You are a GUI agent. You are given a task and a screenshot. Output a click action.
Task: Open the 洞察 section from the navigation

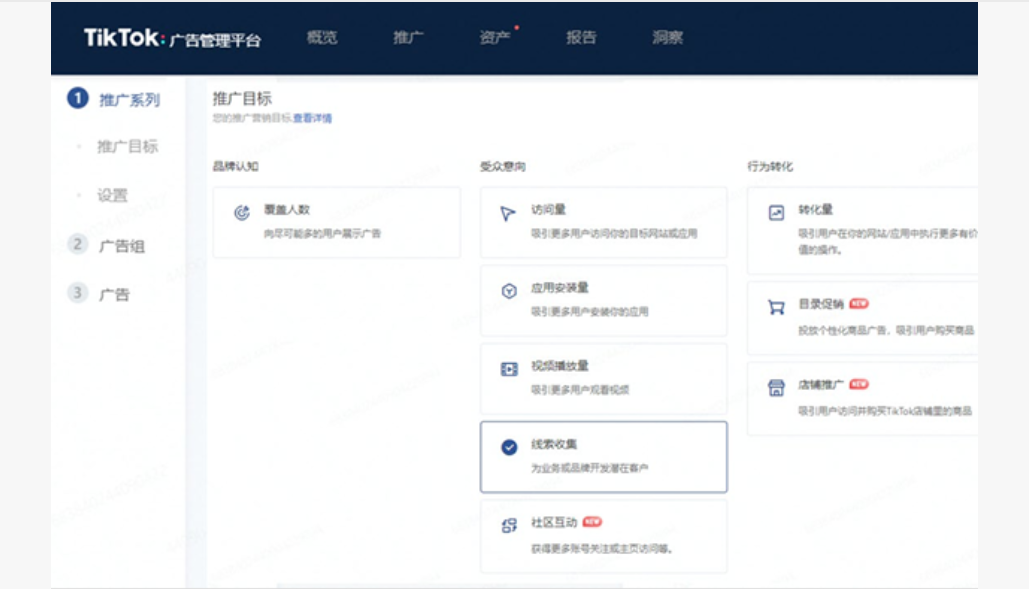pyautogui.click(x=667, y=38)
